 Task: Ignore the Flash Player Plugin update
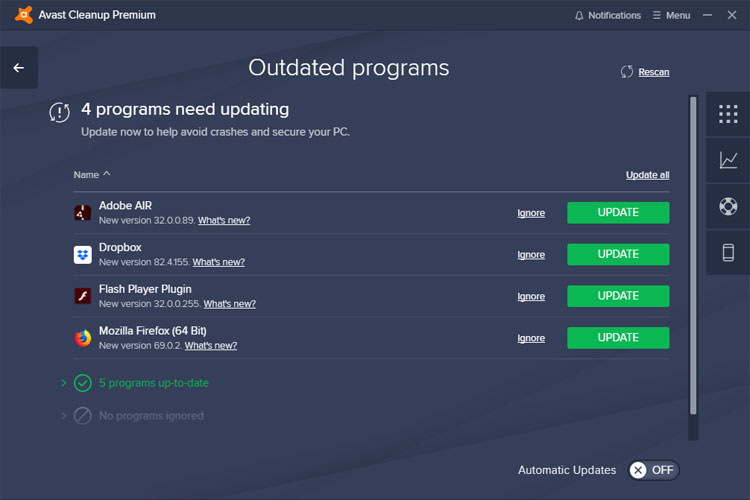pos(531,296)
